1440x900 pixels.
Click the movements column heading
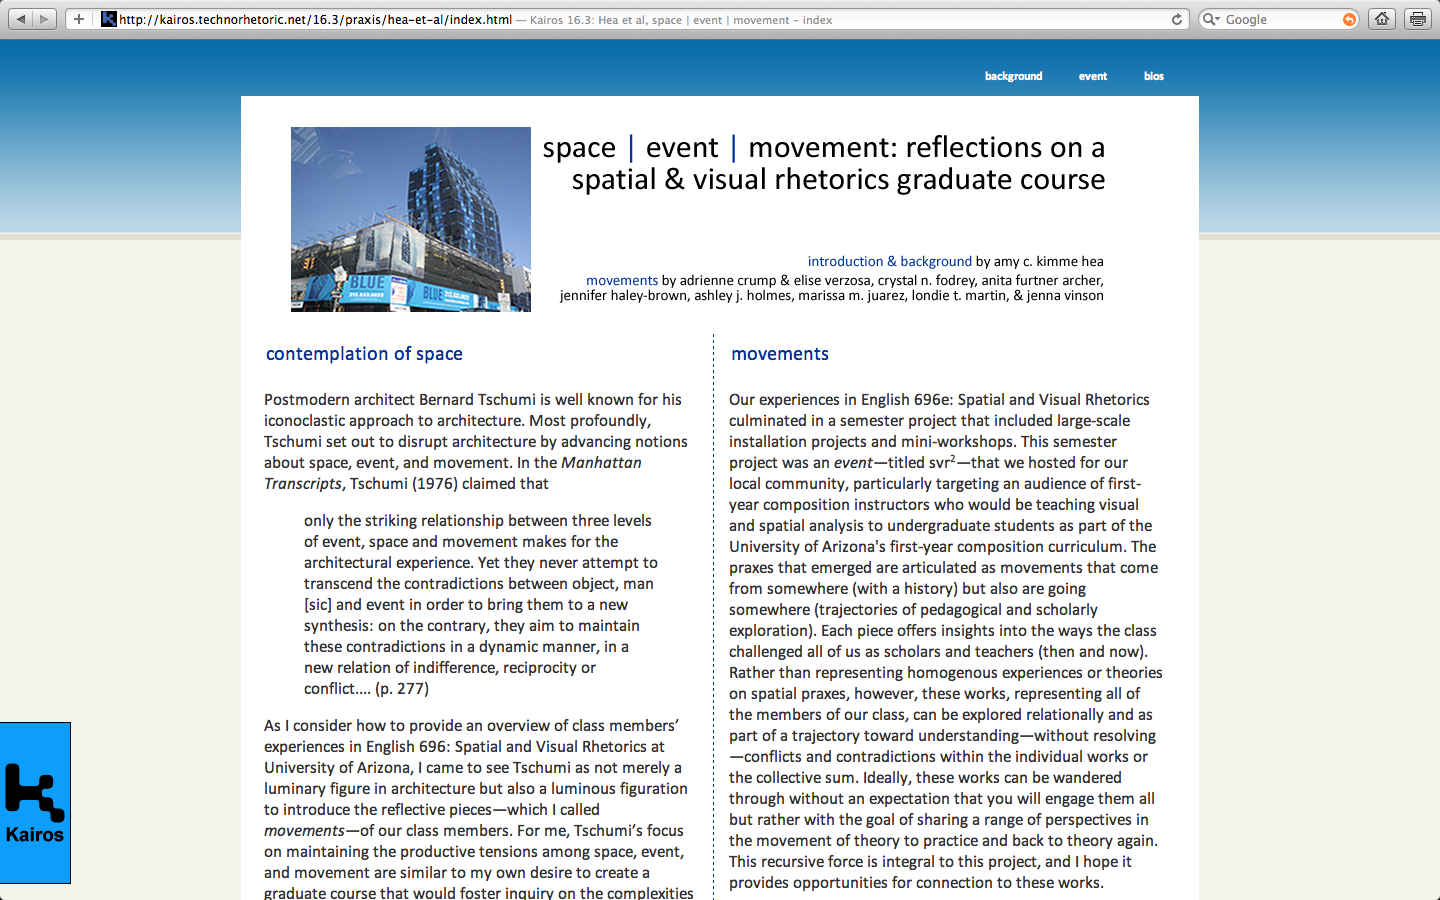779,354
